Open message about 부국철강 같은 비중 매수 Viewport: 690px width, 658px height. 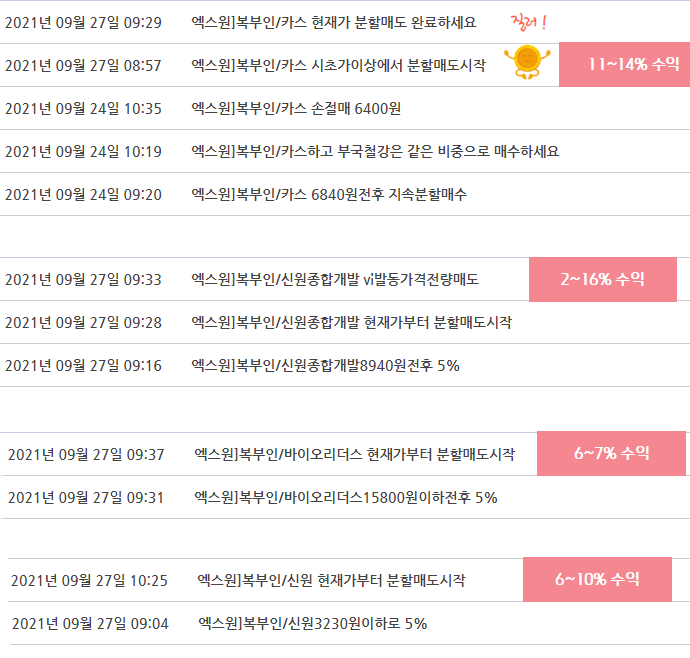[x=375, y=151]
